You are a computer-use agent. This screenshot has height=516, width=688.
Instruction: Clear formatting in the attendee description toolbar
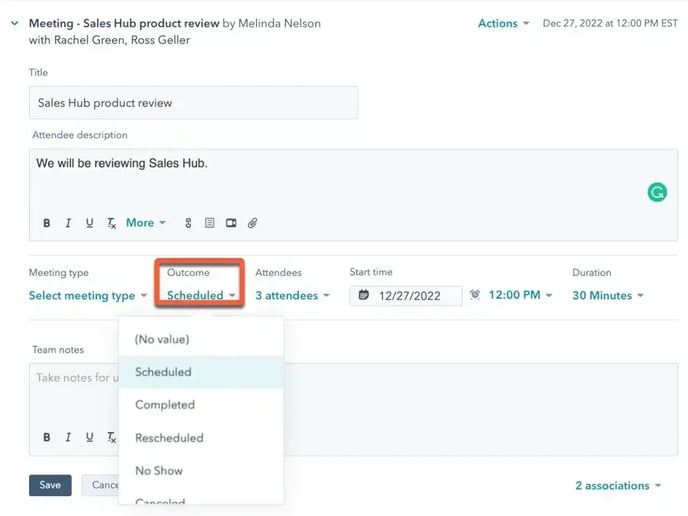(x=111, y=223)
